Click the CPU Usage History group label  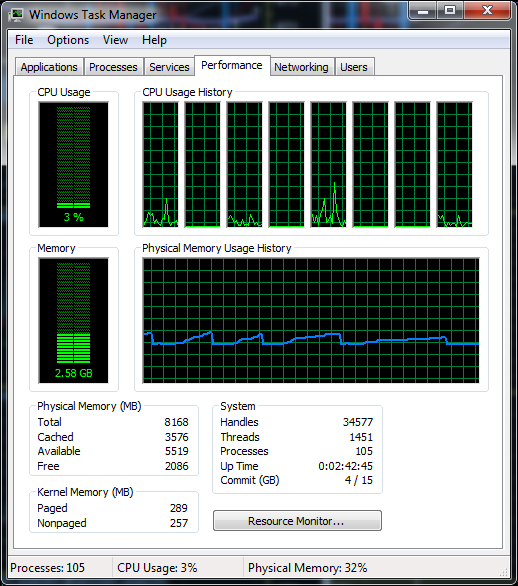(187, 92)
